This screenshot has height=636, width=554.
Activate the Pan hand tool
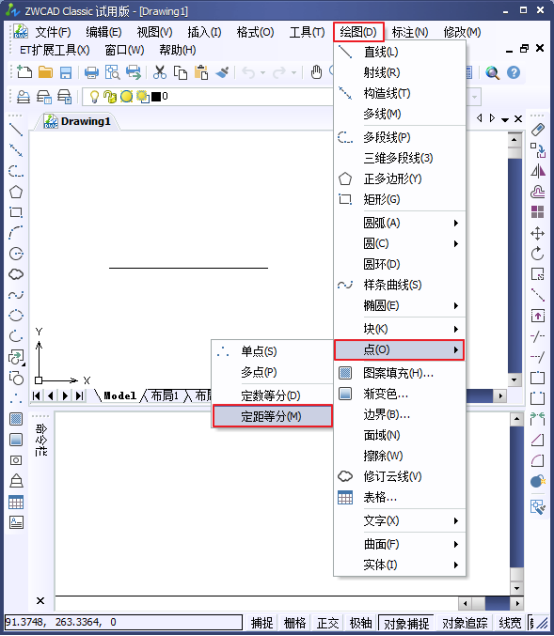[x=316, y=73]
